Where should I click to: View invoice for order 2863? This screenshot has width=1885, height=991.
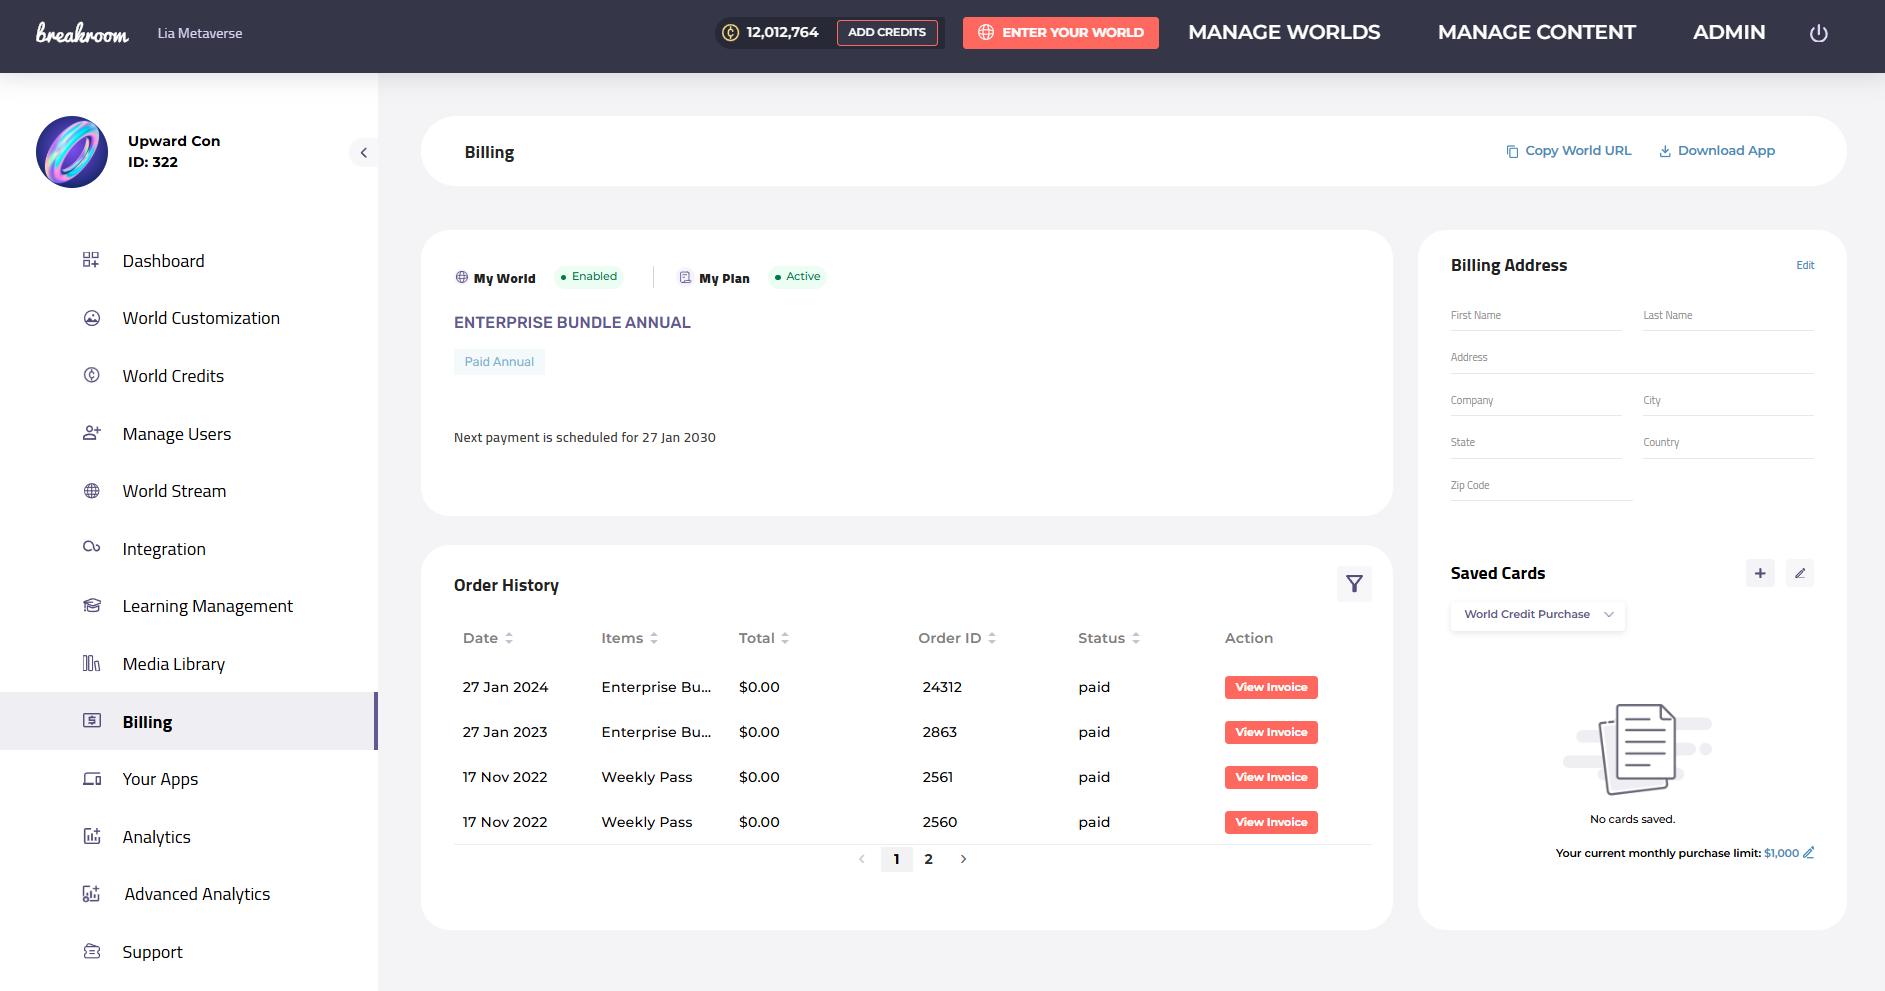(x=1271, y=732)
